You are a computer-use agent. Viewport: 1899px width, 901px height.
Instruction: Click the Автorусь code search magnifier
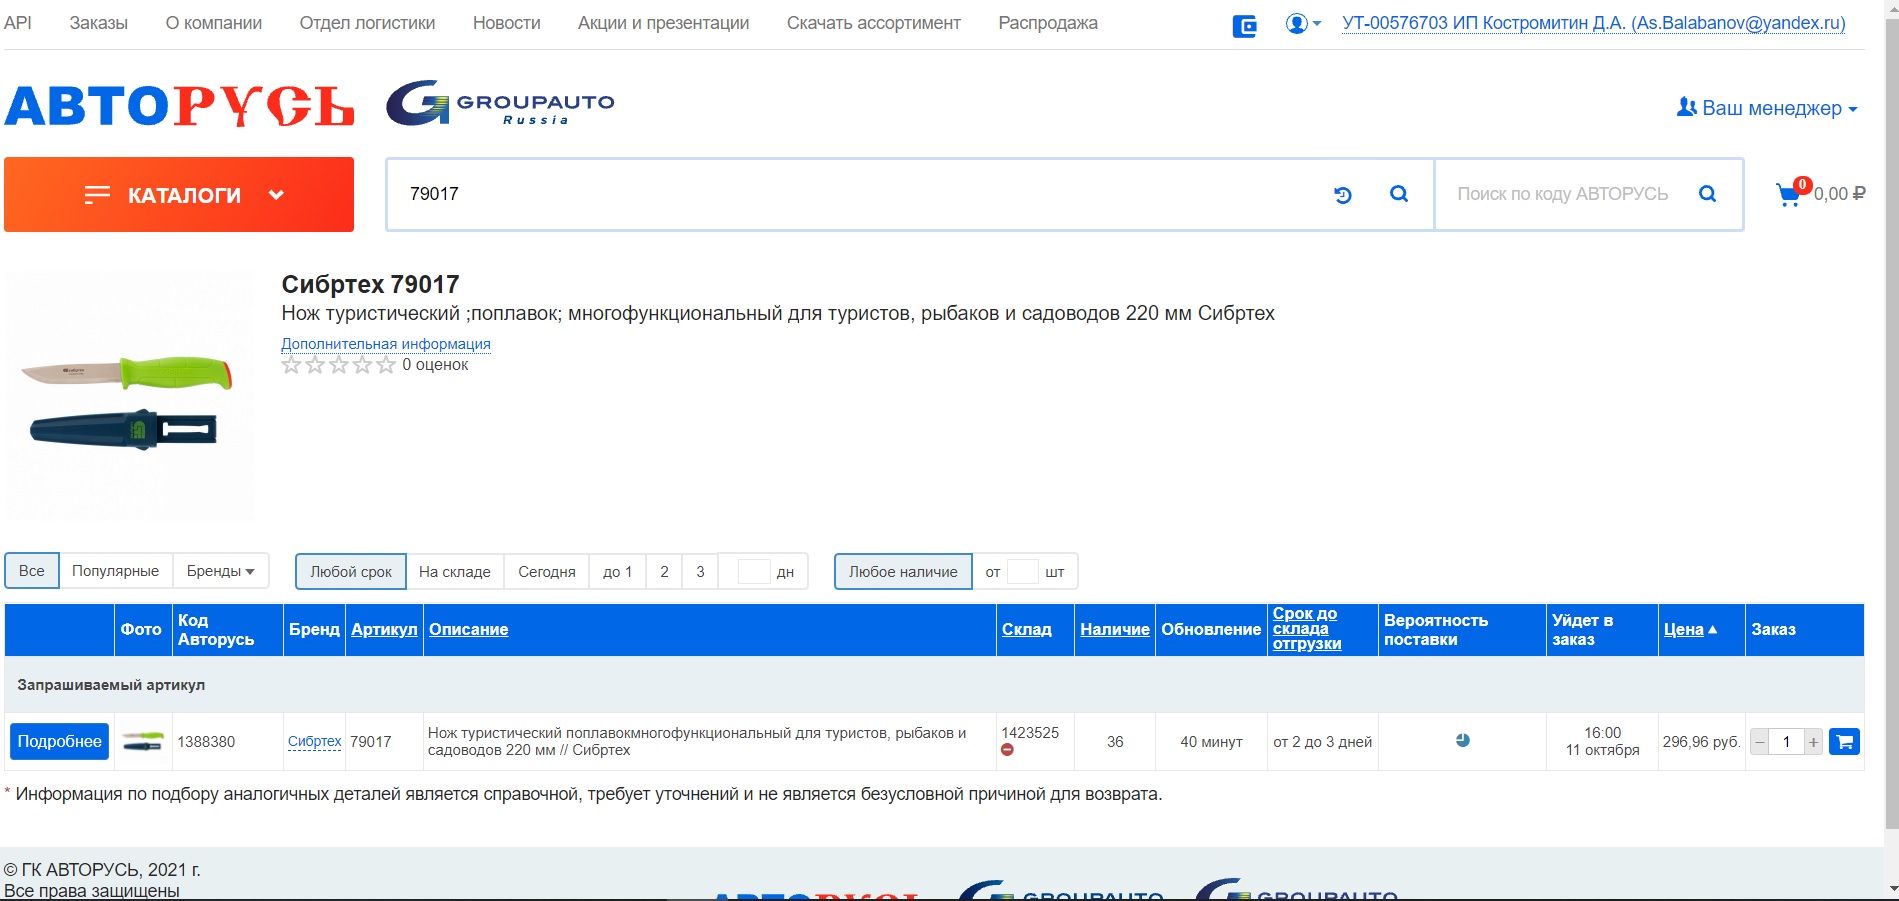(x=1708, y=194)
